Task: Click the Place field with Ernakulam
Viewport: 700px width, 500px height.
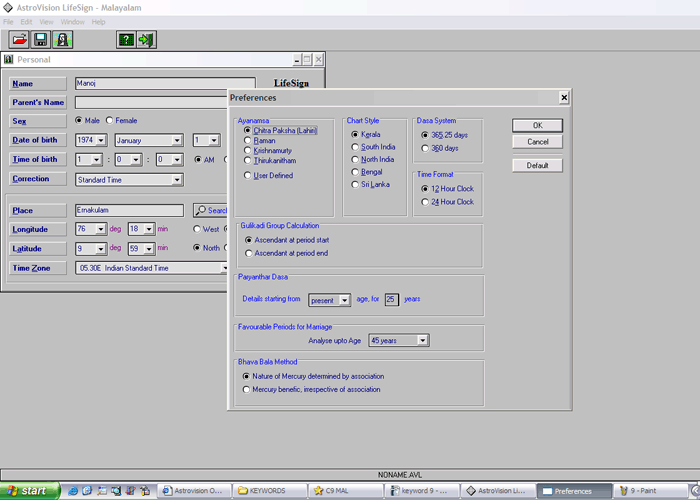Action: (129, 210)
